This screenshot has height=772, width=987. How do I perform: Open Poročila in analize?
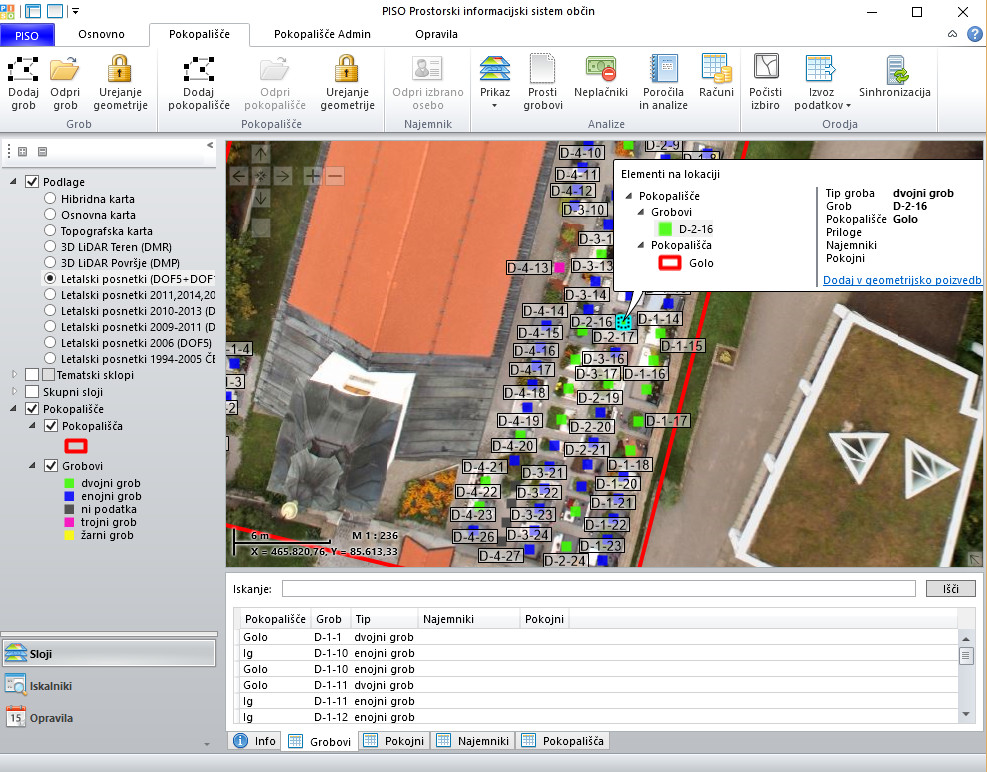click(x=664, y=81)
